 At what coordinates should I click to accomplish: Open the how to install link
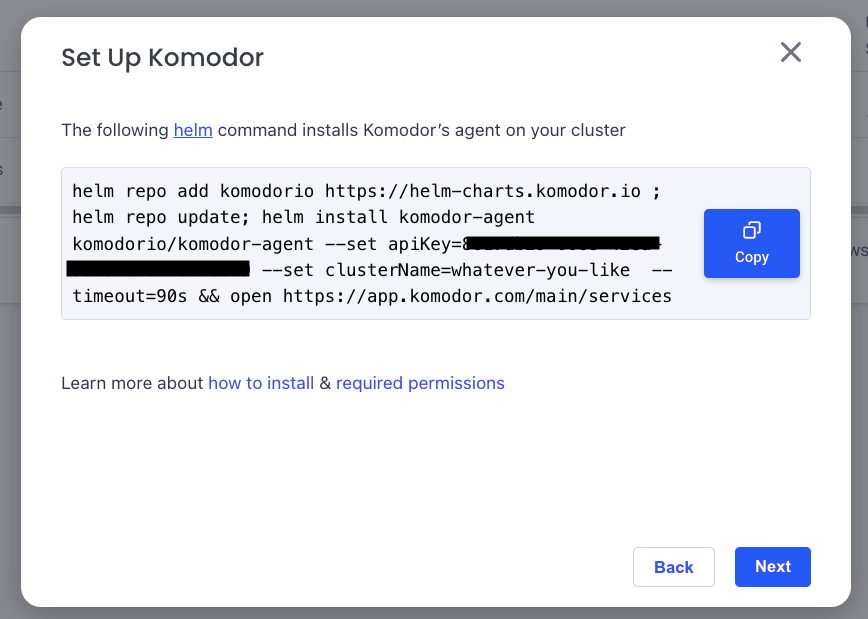[x=261, y=383]
